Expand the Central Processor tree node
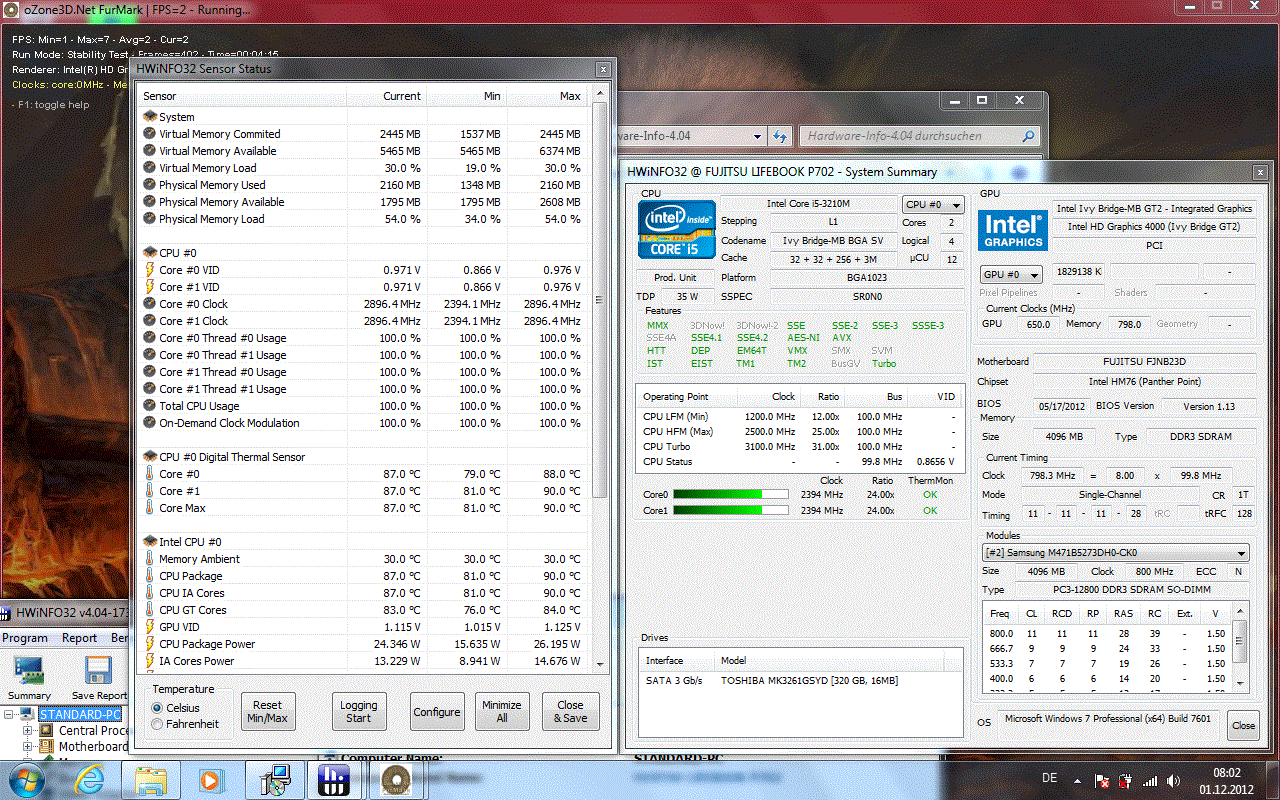Viewport: 1280px width, 800px height. pos(28,731)
